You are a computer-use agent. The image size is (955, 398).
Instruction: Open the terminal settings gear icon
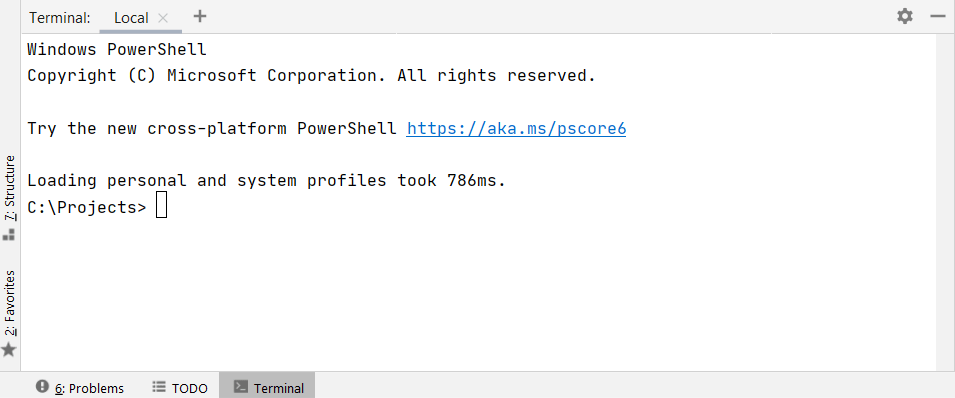(x=905, y=16)
